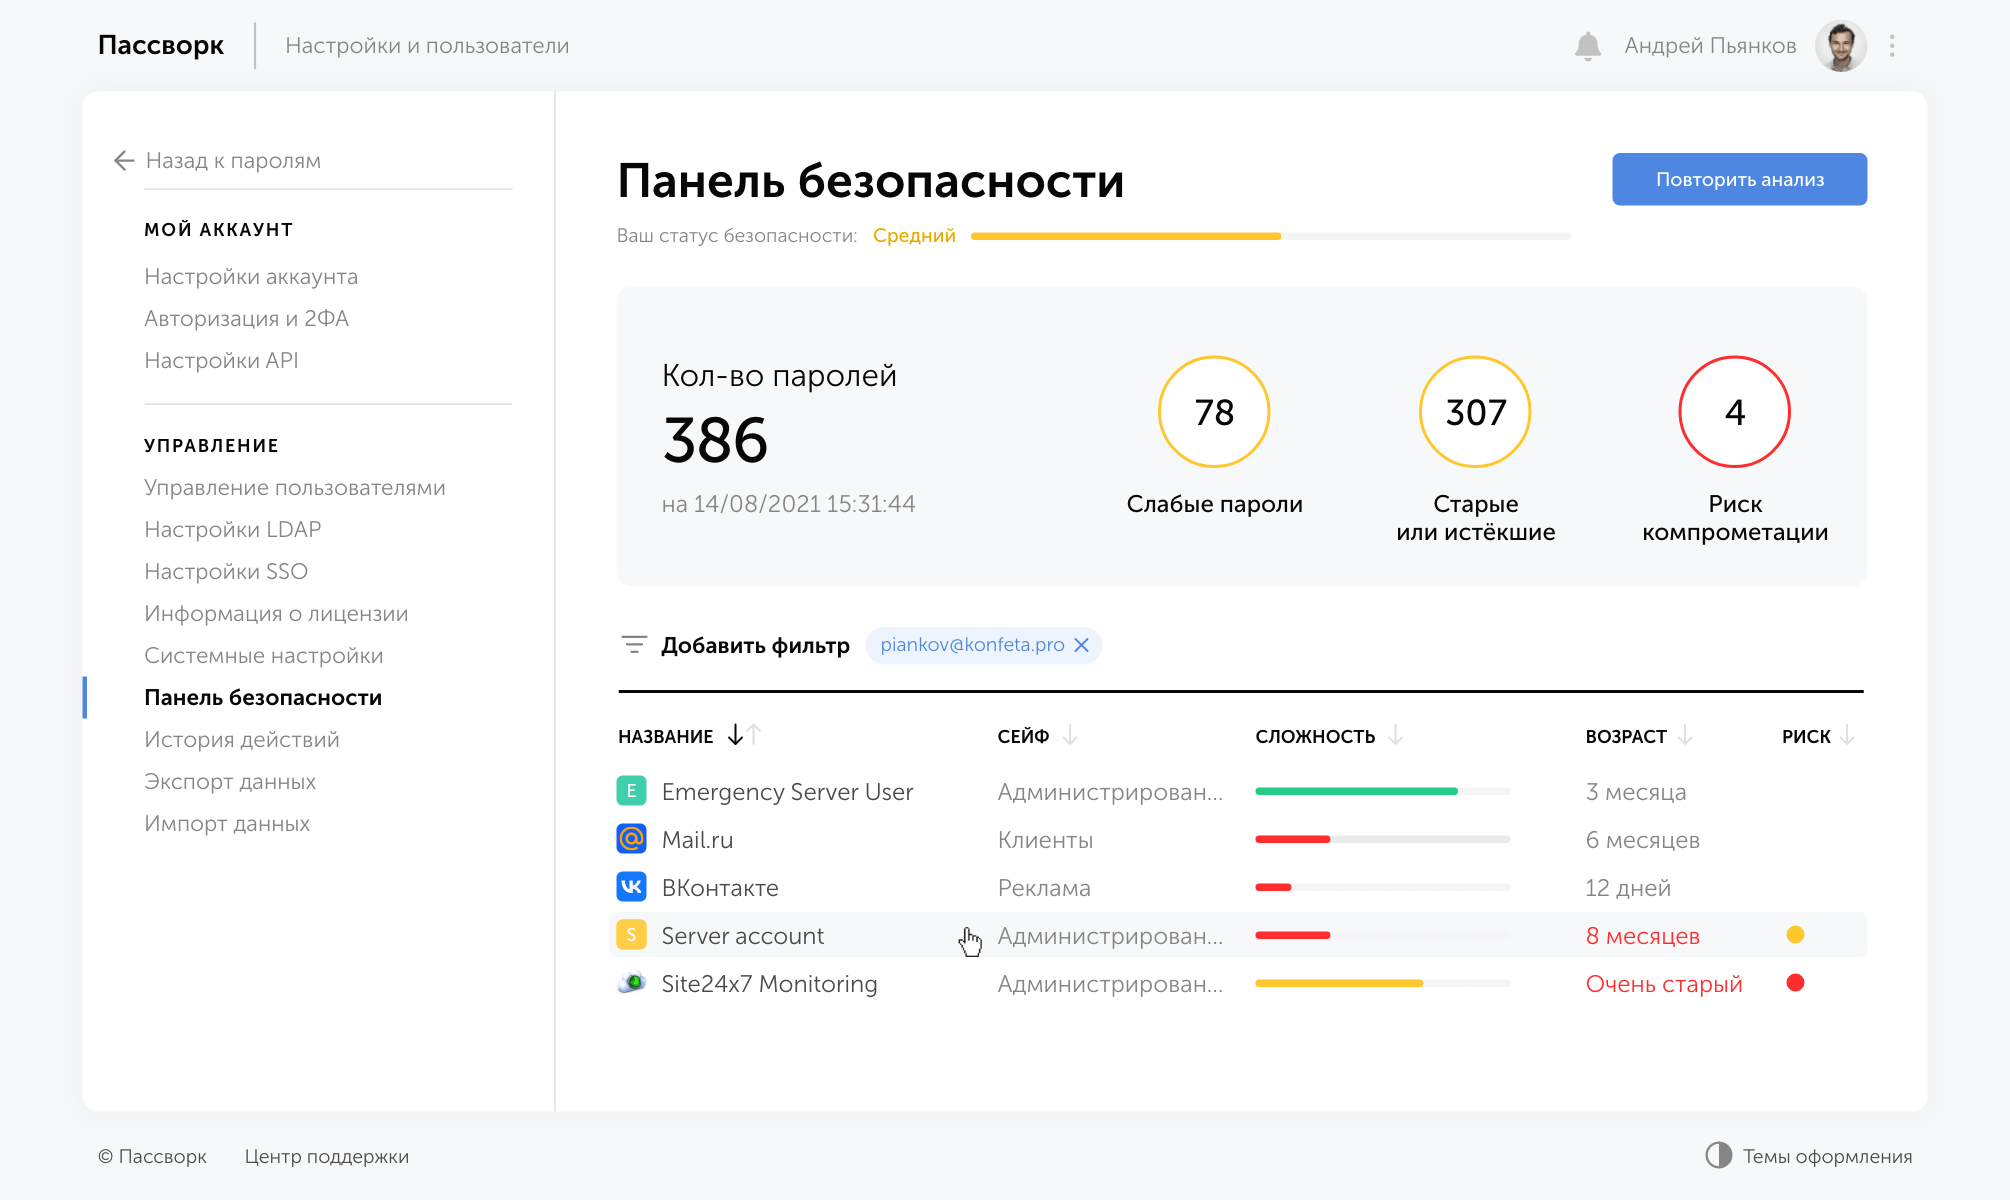
Task: Click the Mail.ru entry icon
Action: coord(631,839)
